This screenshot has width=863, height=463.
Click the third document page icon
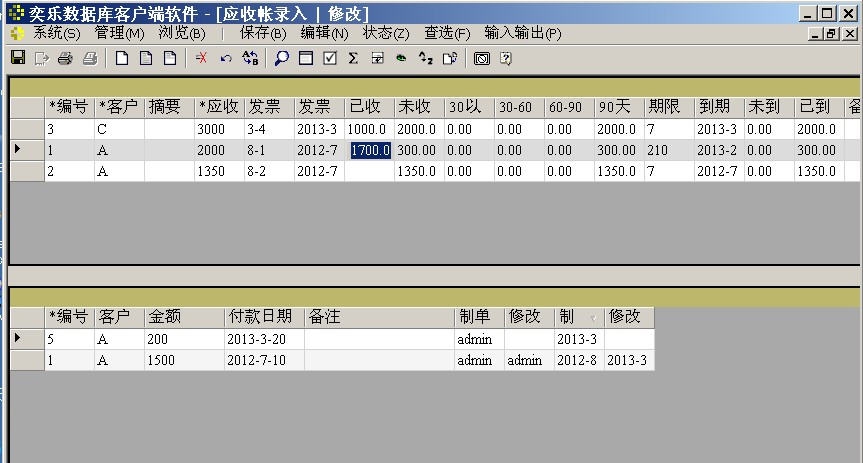tap(170, 58)
